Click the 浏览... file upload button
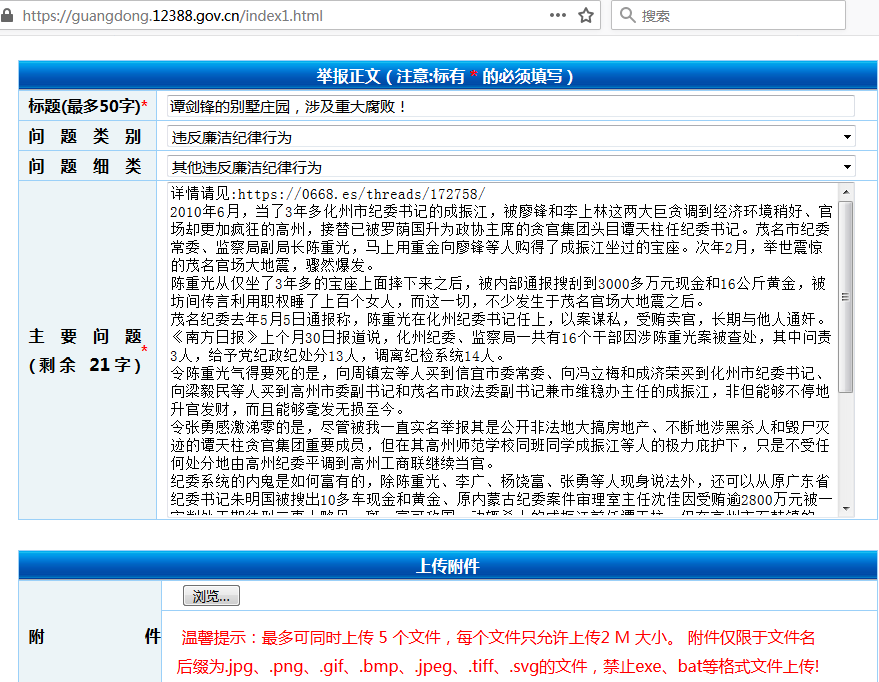 pos(213,595)
